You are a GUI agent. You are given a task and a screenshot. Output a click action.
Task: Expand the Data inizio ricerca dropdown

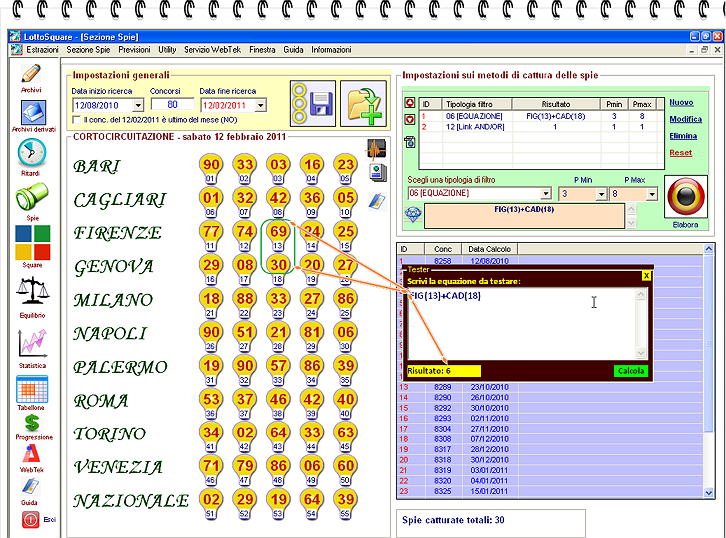pyautogui.click(x=138, y=106)
